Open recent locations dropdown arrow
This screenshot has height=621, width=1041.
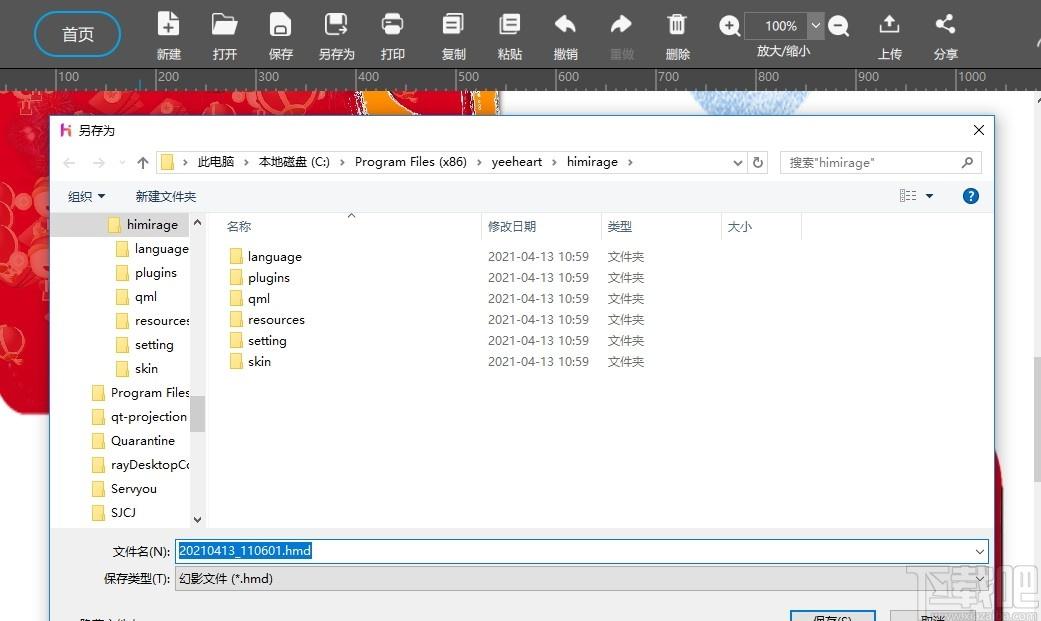(x=122, y=163)
